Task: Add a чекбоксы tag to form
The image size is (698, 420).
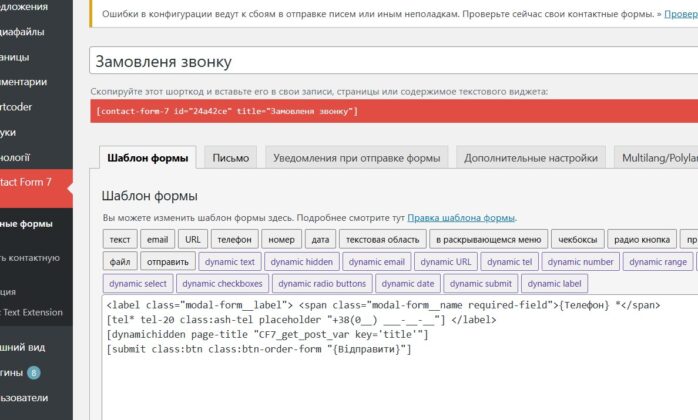Action: (577, 240)
